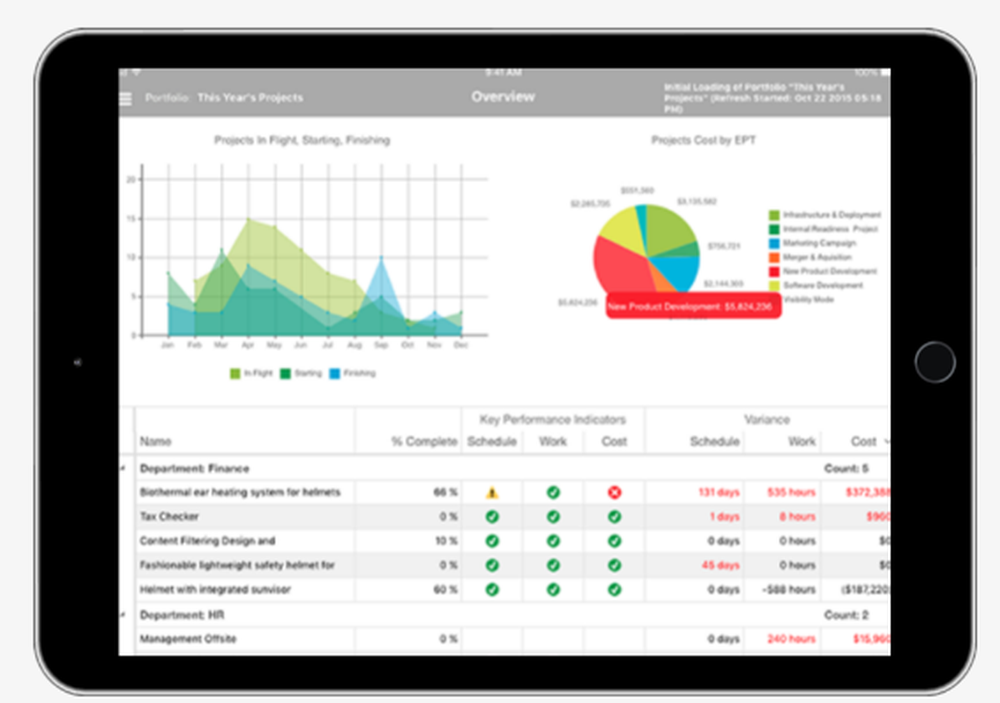1000x703 pixels.
Task: Open the Management Offsite project
Action: point(188,639)
